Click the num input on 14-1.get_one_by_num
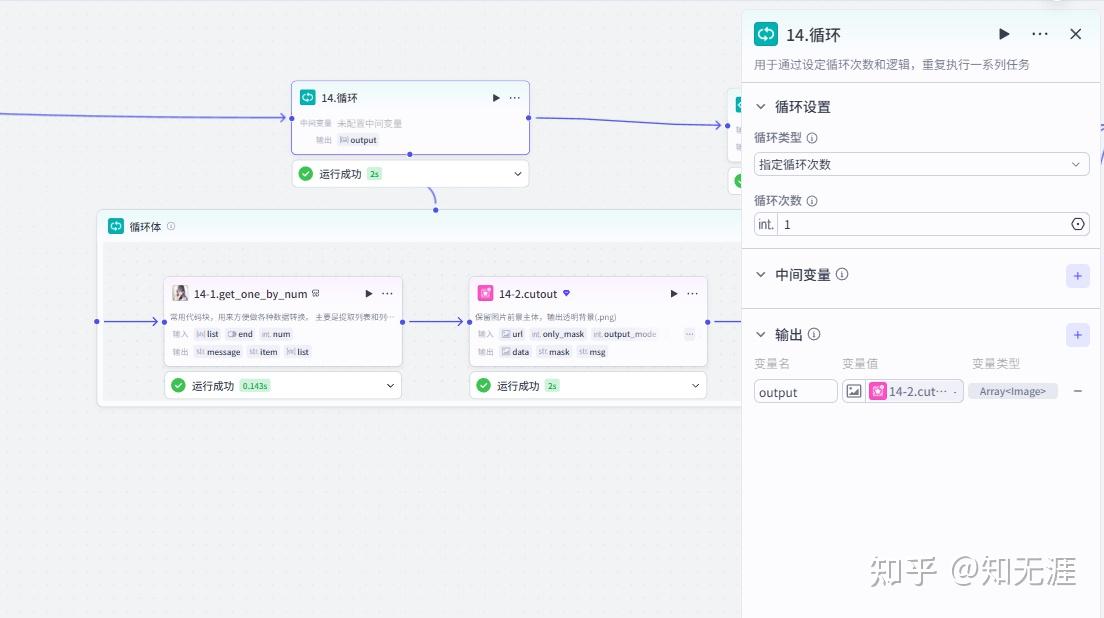Viewport: 1104px width, 618px height. click(x=276, y=334)
